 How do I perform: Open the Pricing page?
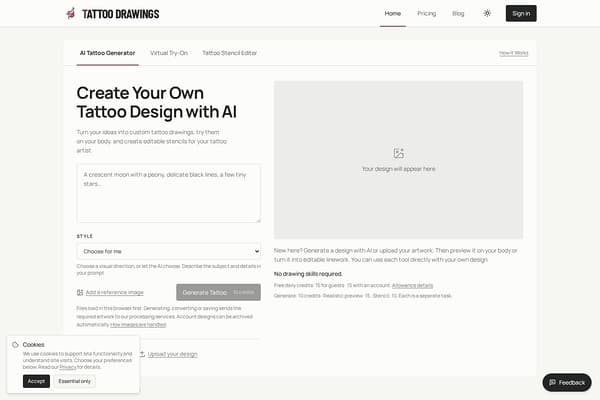click(427, 13)
